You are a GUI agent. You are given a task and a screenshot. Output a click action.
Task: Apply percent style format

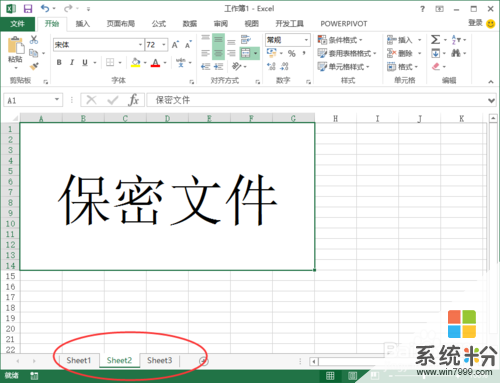tap(292, 53)
